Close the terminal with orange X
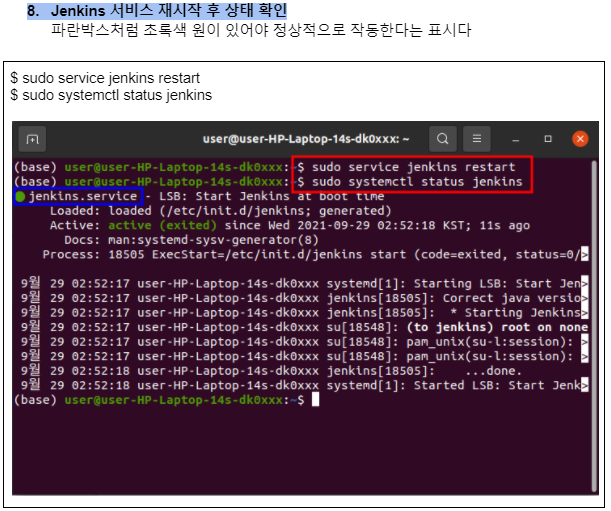The image size is (611, 511). tap(580, 139)
